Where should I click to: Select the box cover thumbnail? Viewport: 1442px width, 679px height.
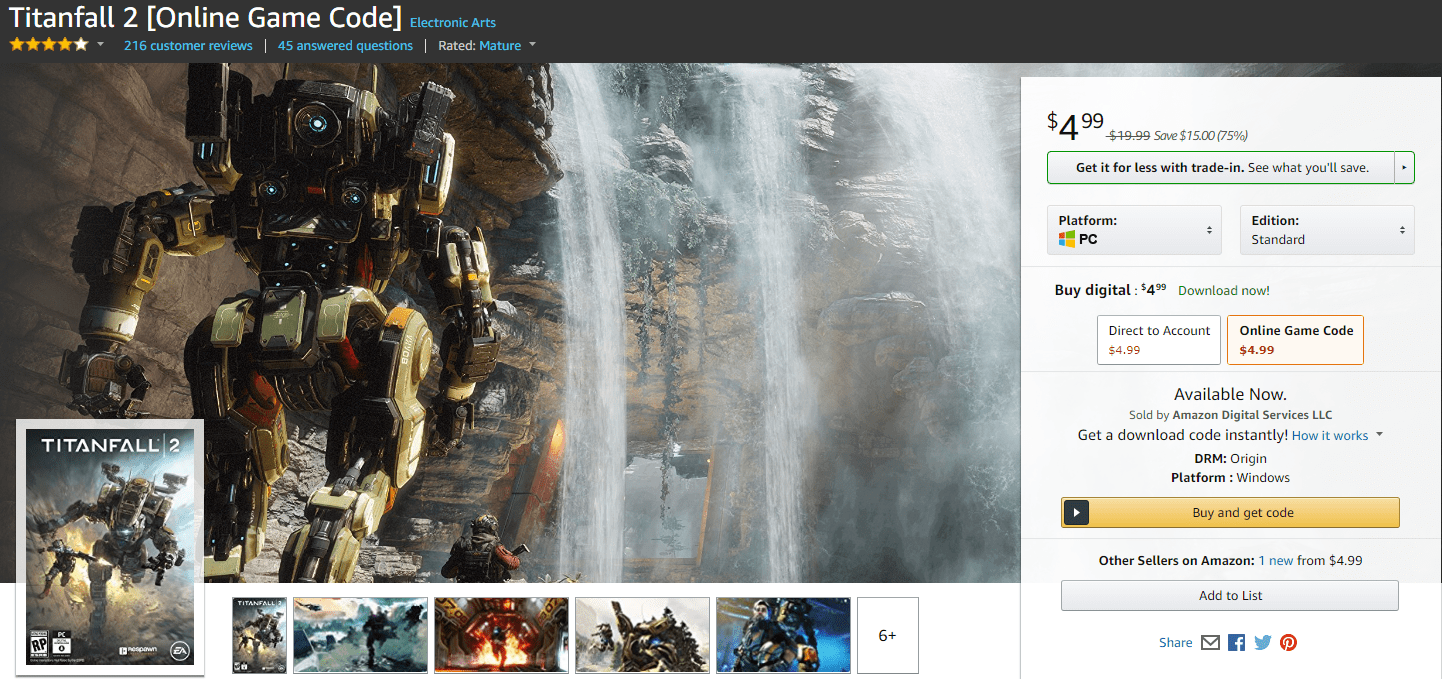[x=259, y=635]
